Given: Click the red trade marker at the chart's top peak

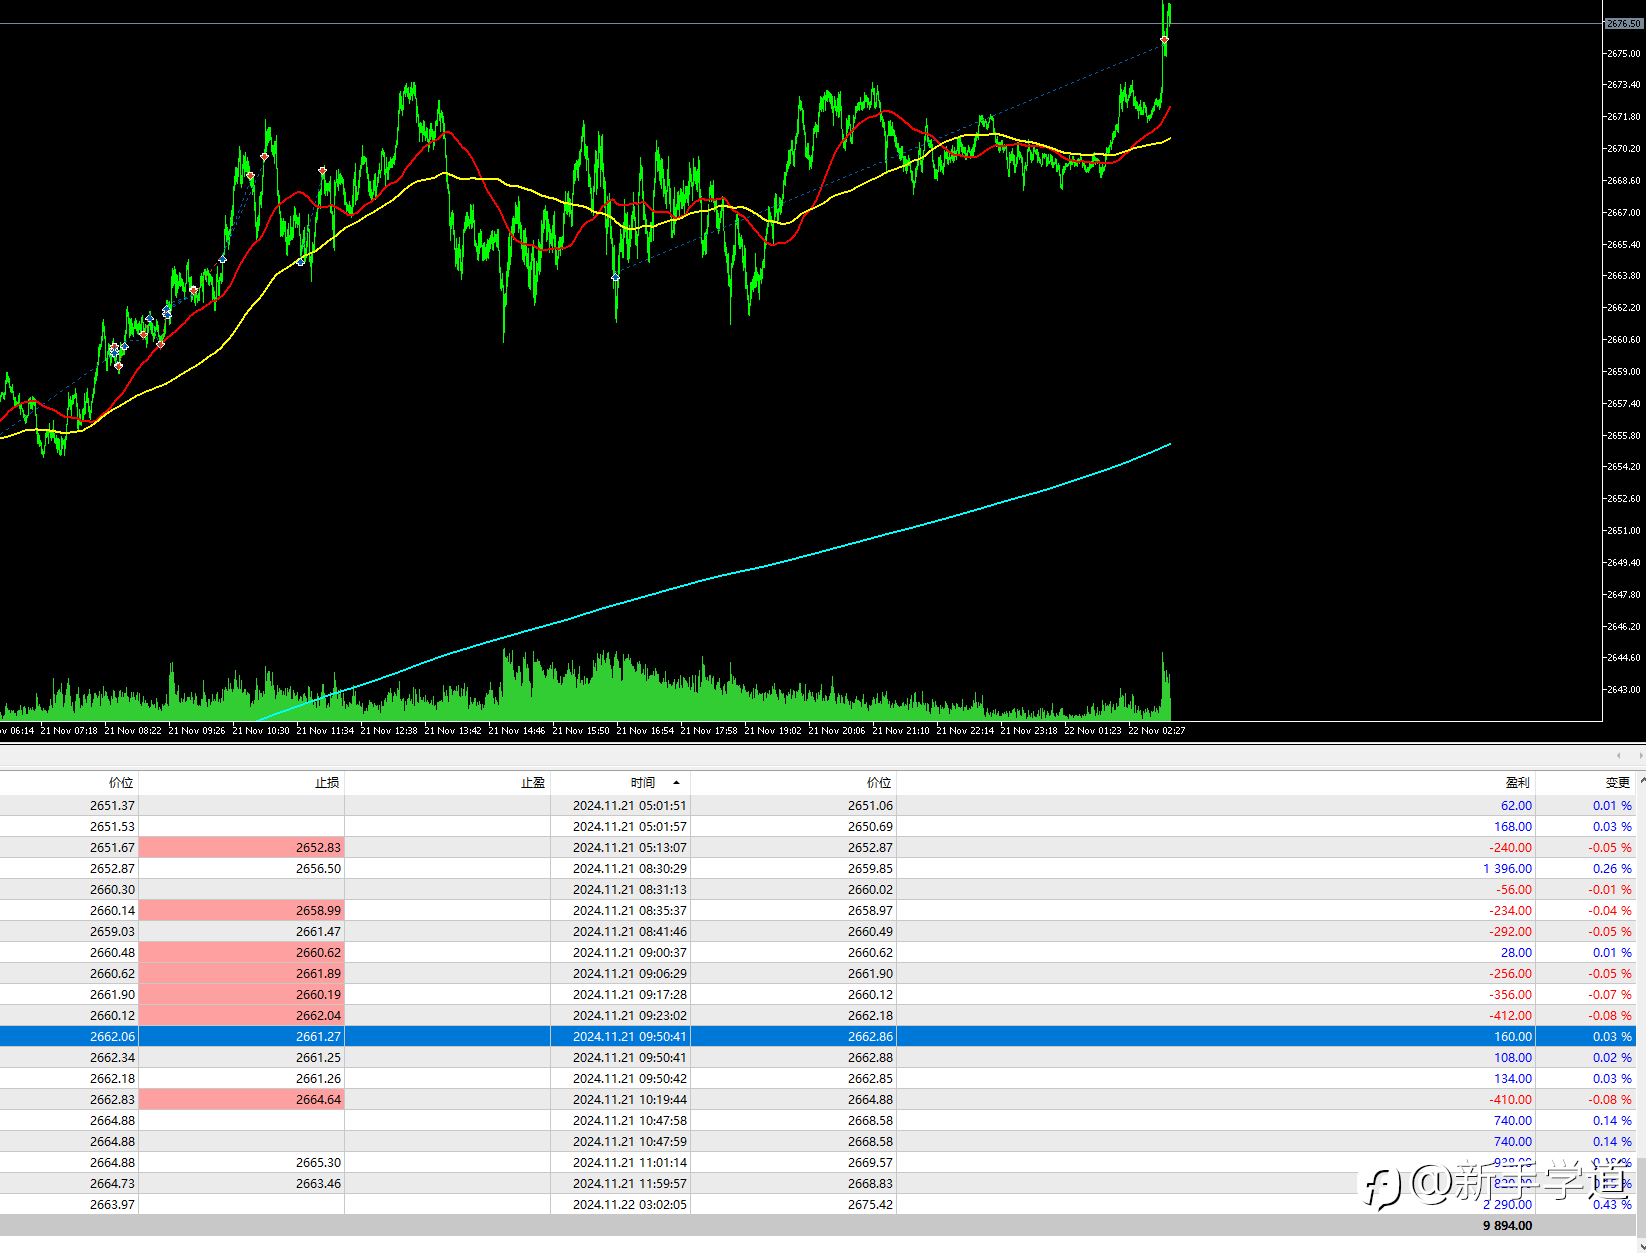Looking at the screenshot, I should pos(1164,39).
